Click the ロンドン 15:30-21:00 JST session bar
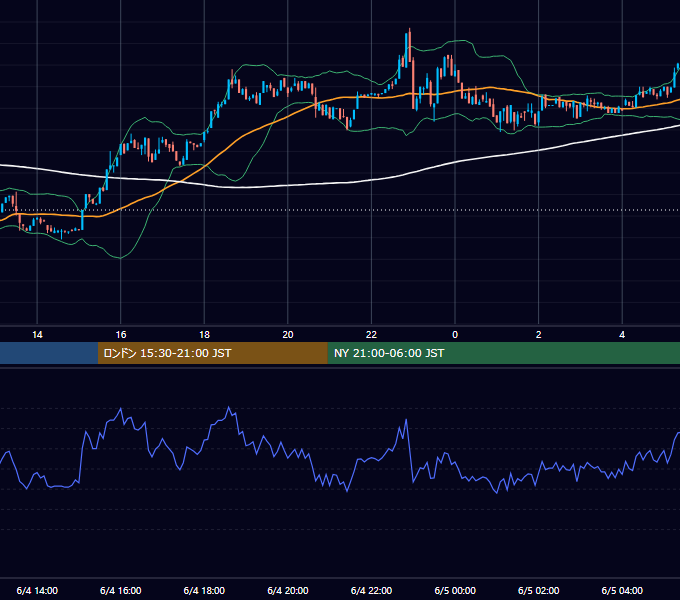This screenshot has width=680, height=600. point(212,353)
